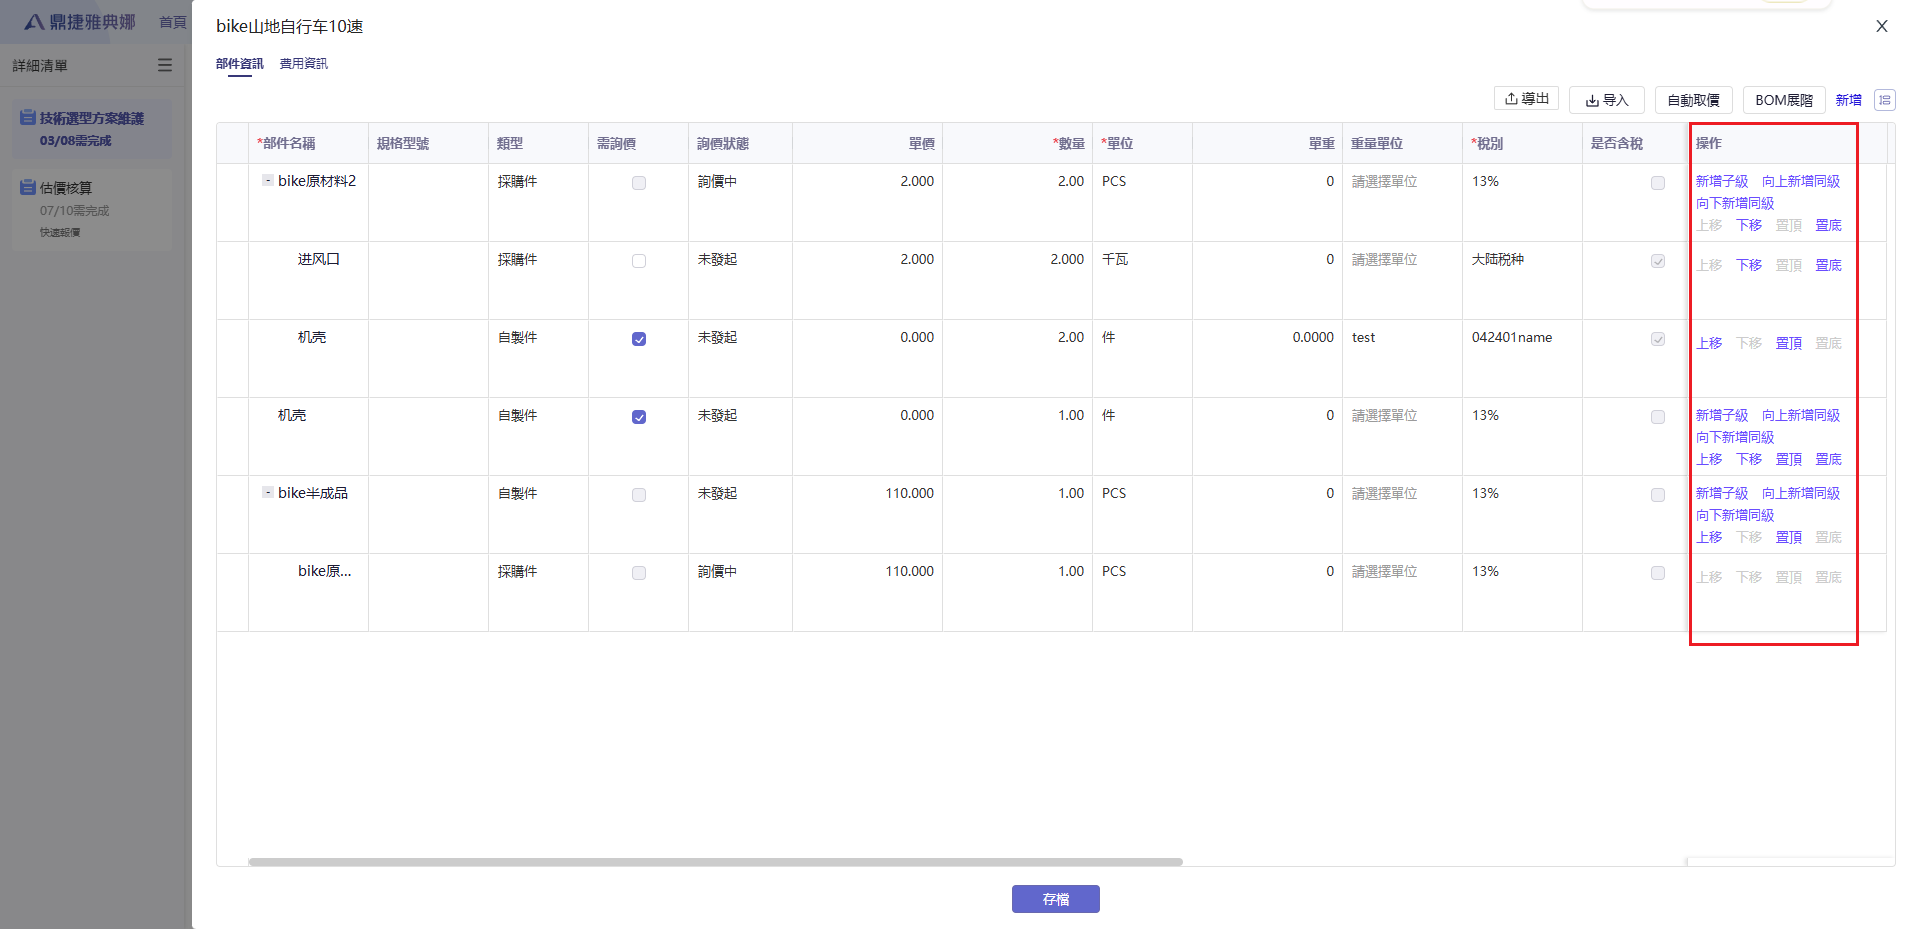
Task: Uncheck 需詢價 for 机壳 with 1.00 quantity
Action: (x=639, y=417)
